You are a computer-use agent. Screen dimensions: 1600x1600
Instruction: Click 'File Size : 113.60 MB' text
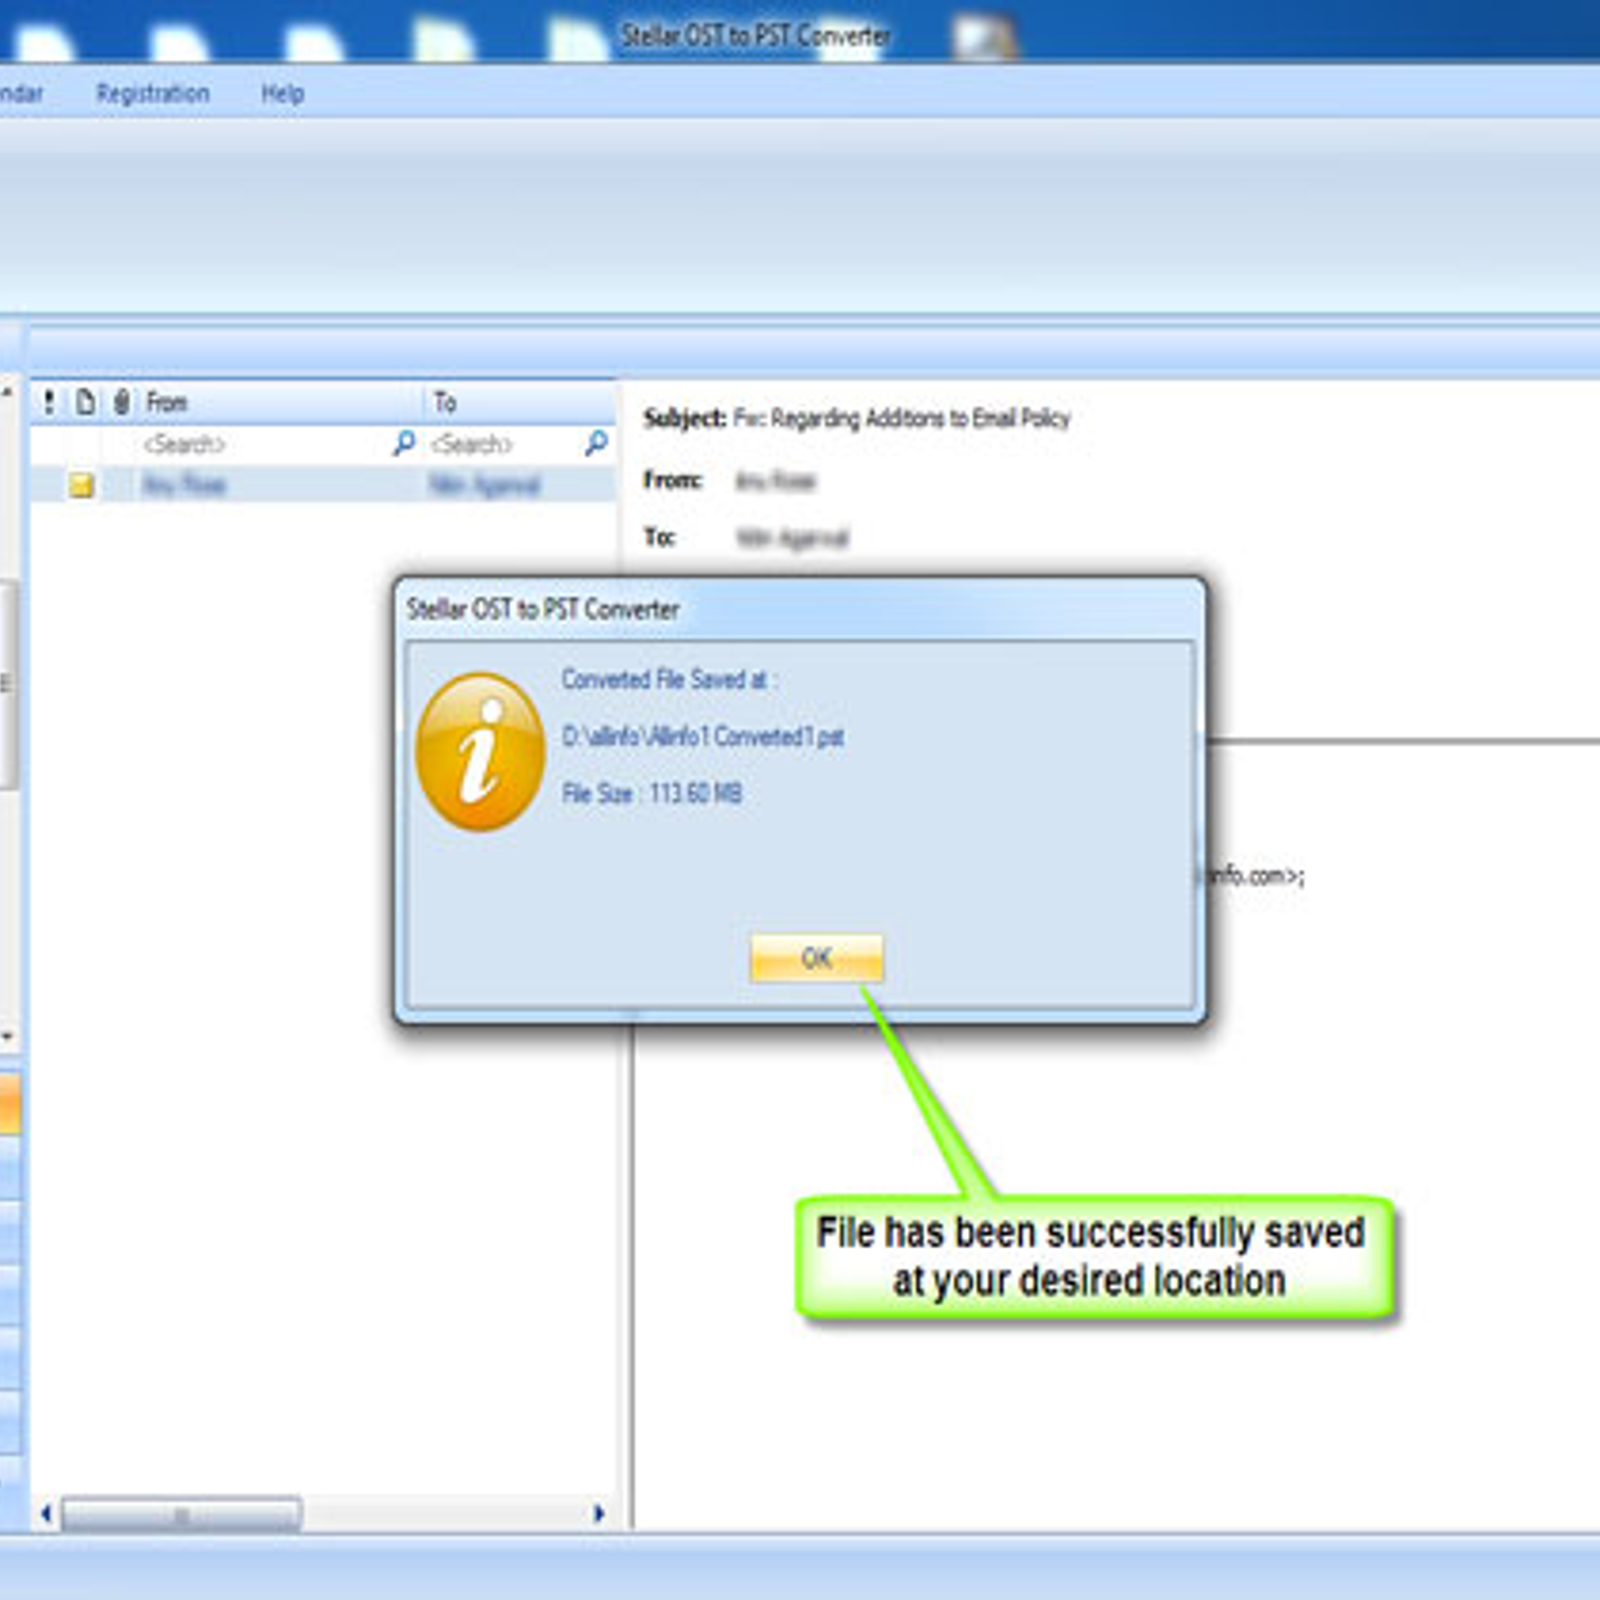tap(652, 794)
